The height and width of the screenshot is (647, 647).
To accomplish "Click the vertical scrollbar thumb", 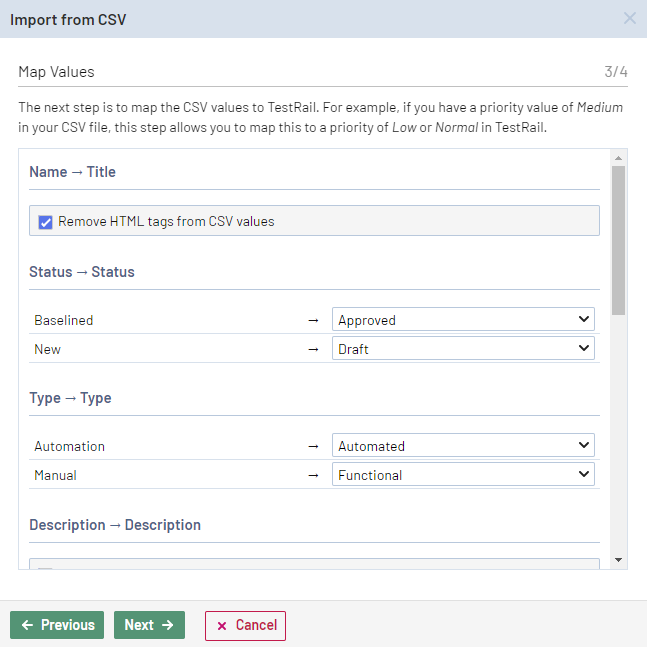I will [619, 240].
